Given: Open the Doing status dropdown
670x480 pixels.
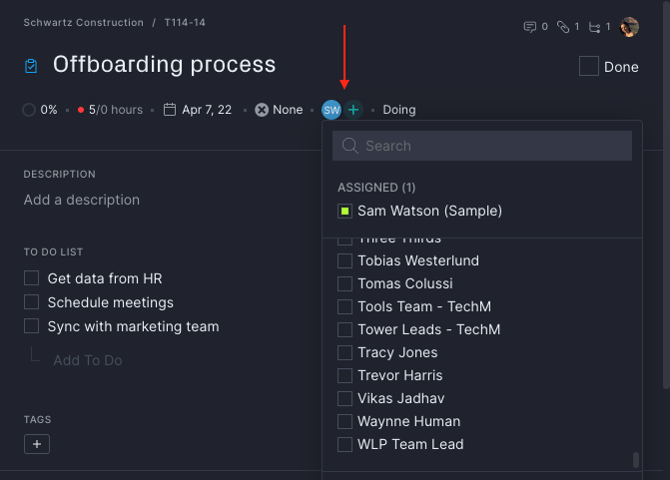Looking at the screenshot, I should tap(399, 110).
